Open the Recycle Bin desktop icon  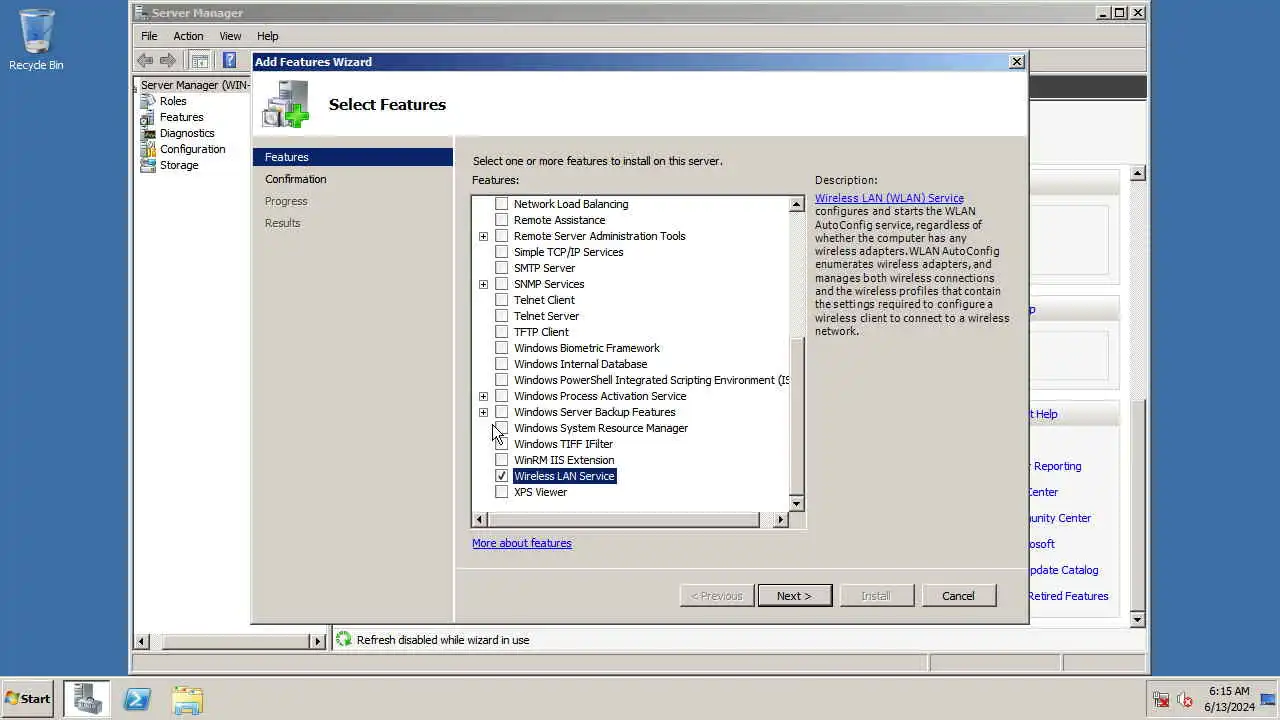[x=36, y=40]
